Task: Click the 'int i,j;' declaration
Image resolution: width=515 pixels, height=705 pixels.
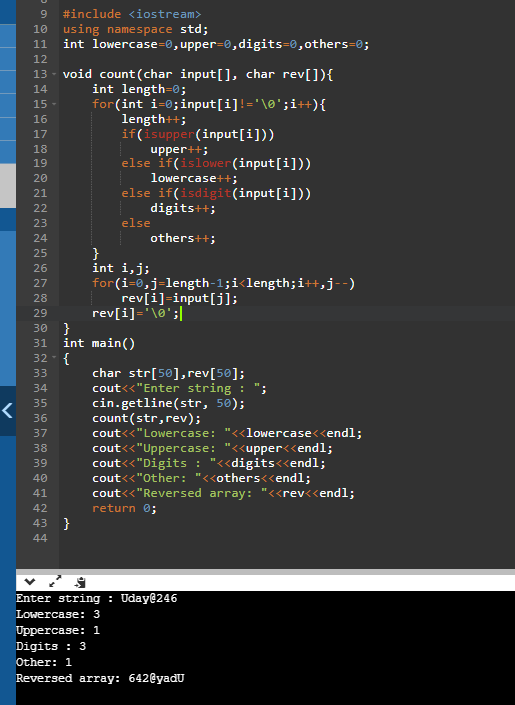Action: tap(121, 268)
